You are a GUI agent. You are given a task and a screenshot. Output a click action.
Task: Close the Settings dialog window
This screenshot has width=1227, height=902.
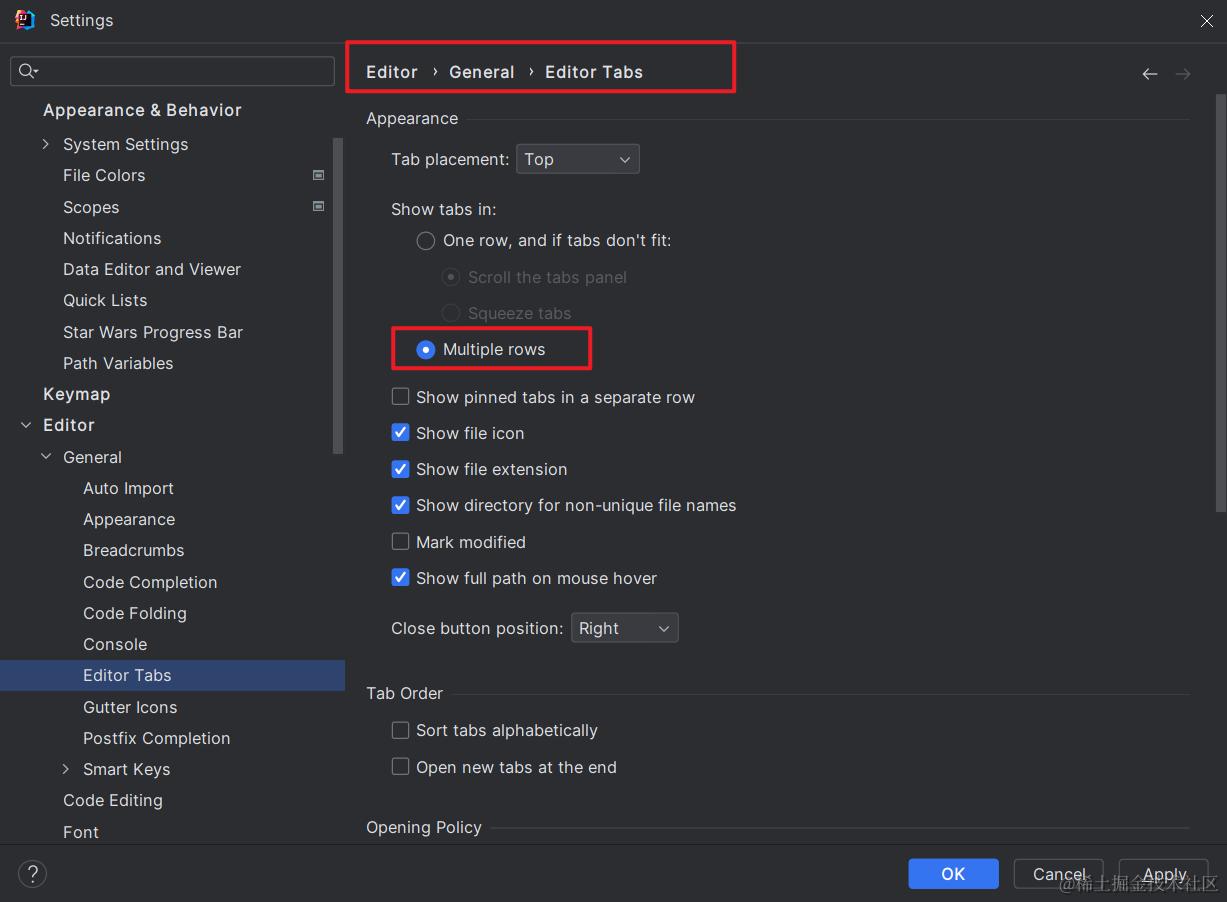1207,21
